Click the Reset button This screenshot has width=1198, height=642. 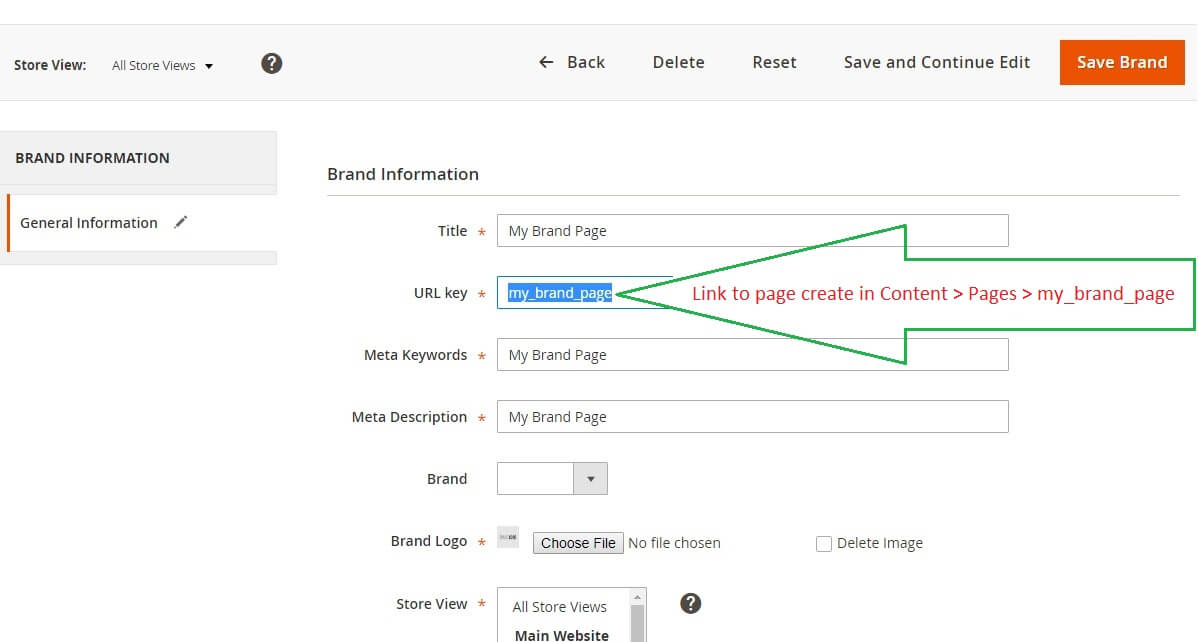tap(774, 62)
